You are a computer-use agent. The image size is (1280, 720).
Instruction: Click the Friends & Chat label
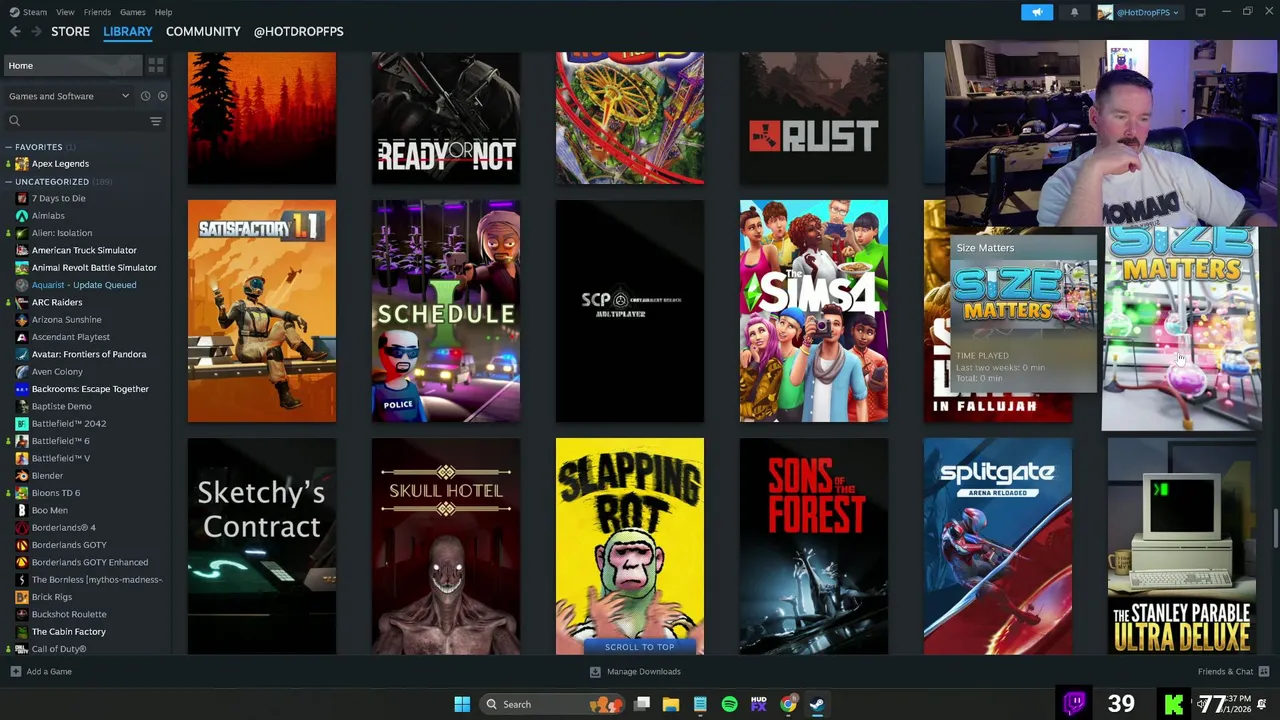point(1225,672)
